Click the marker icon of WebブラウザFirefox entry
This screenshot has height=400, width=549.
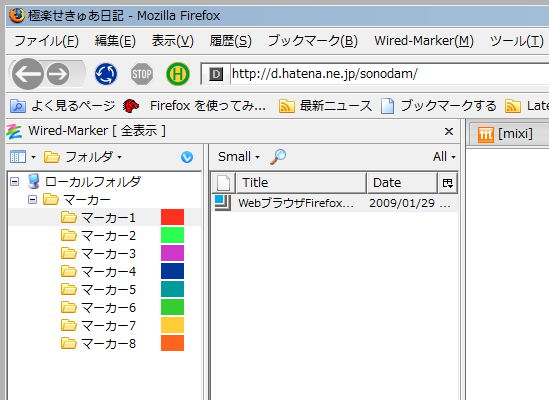pyautogui.click(x=223, y=203)
